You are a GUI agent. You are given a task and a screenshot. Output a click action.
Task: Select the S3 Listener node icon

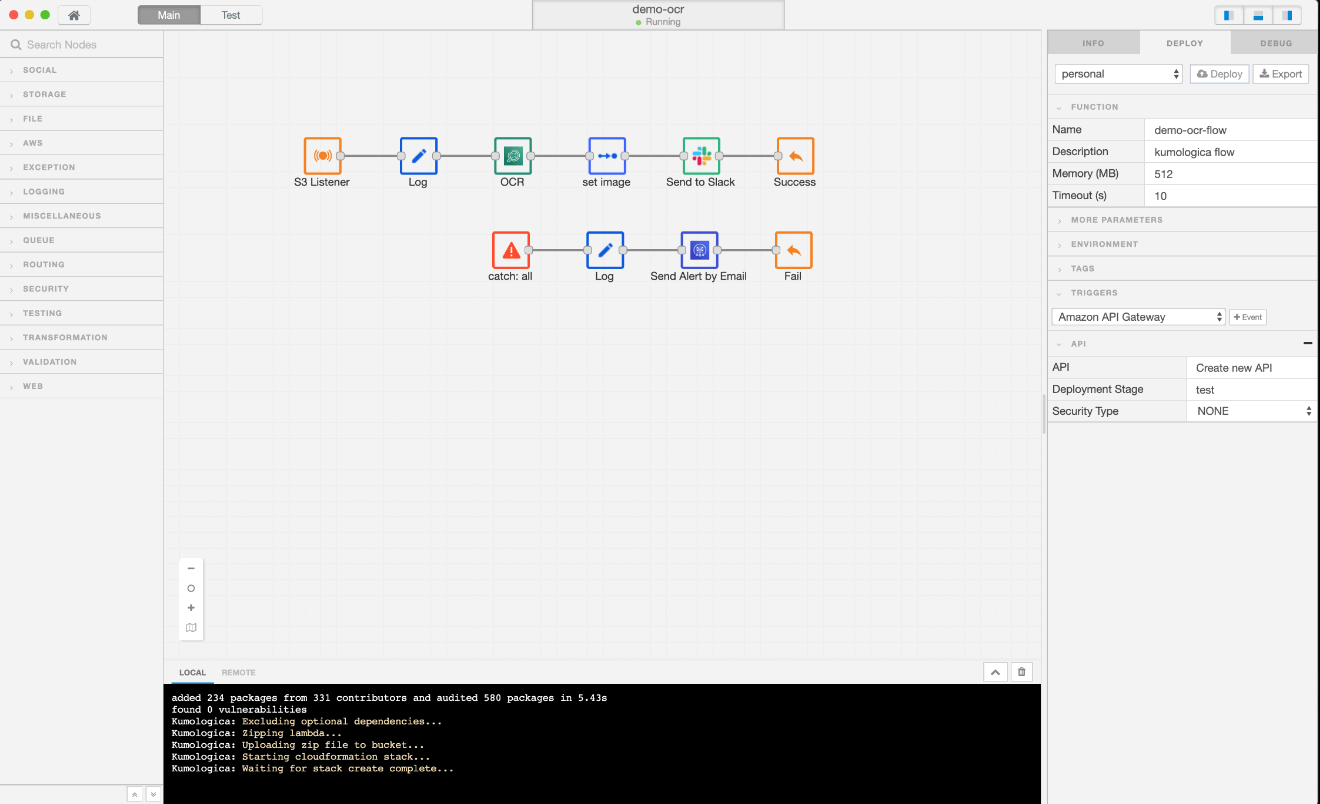(x=323, y=156)
